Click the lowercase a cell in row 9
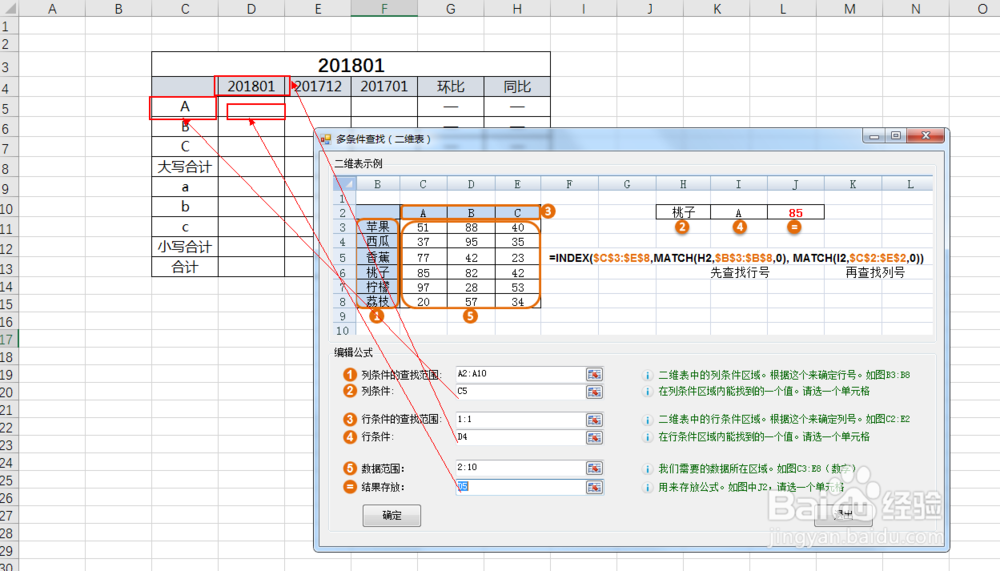 (x=185, y=187)
